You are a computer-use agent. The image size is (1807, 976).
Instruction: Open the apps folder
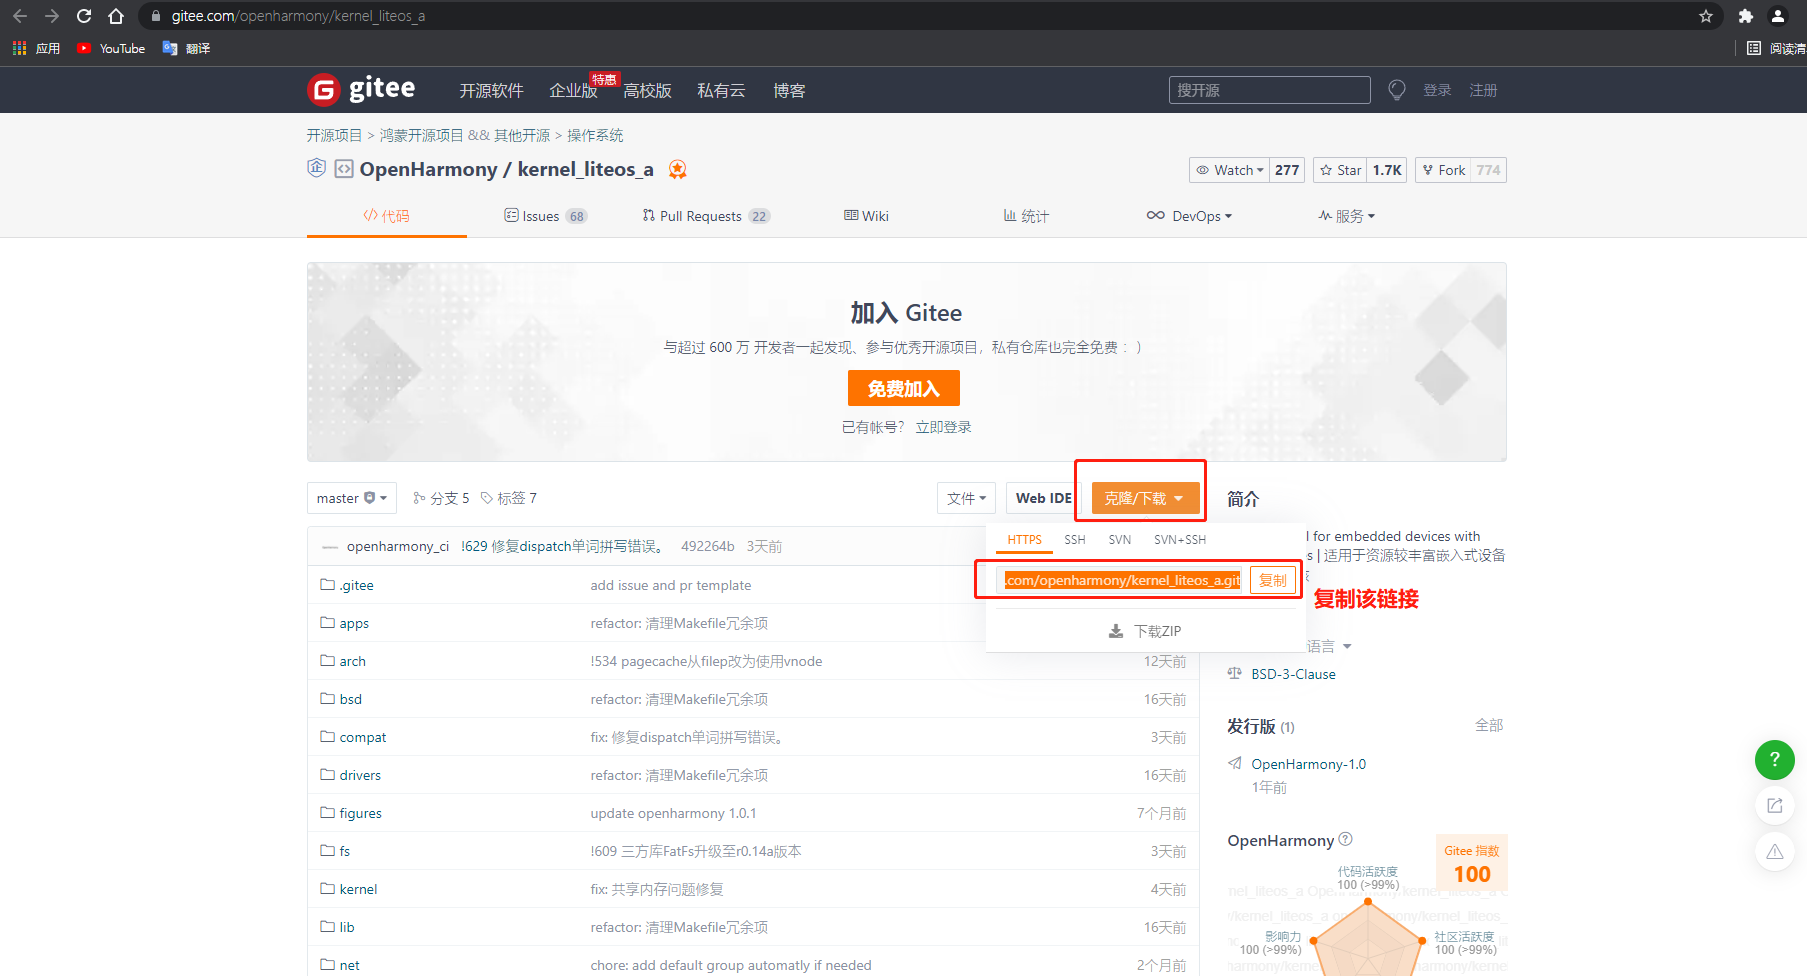354,623
